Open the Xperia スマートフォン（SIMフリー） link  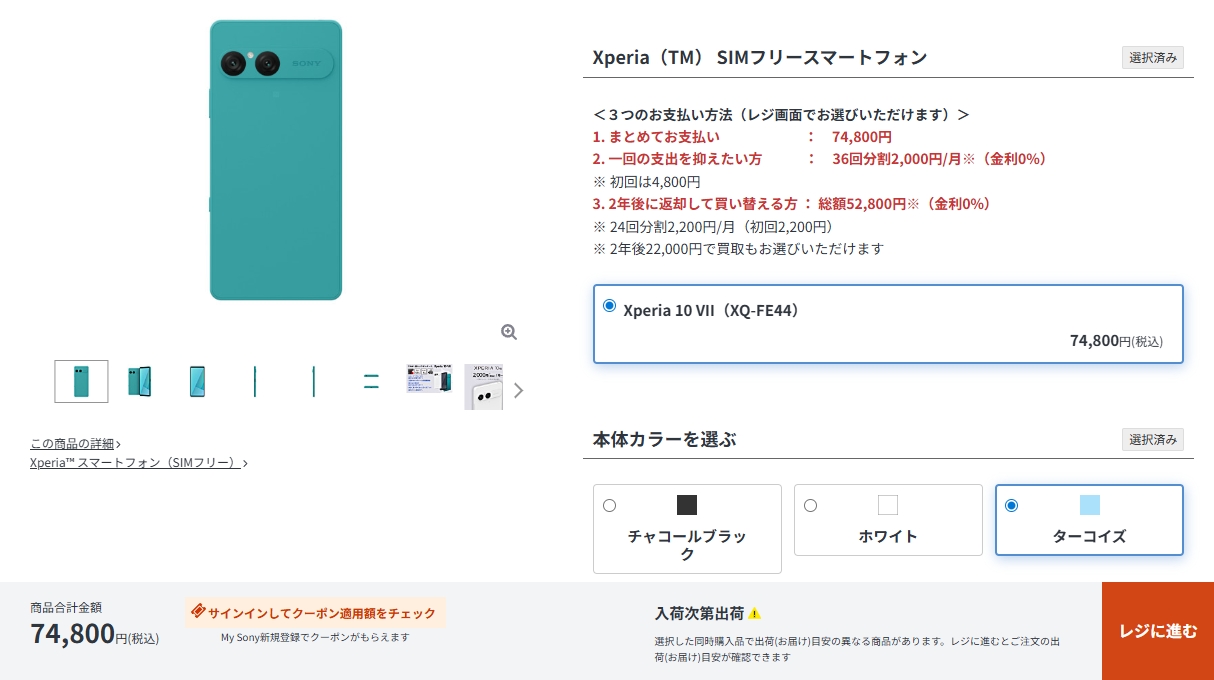tap(138, 463)
